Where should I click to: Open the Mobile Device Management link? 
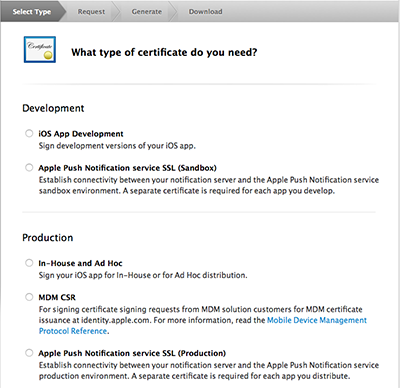point(317,320)
